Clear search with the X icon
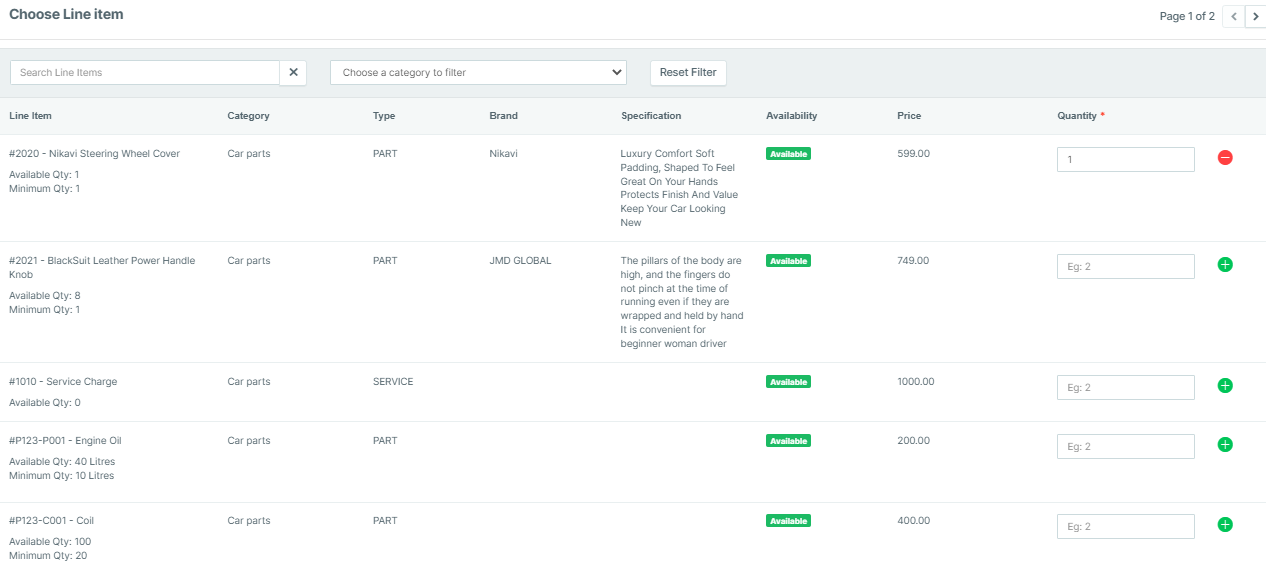This screenshot has width=1266, height=582. 293,73
